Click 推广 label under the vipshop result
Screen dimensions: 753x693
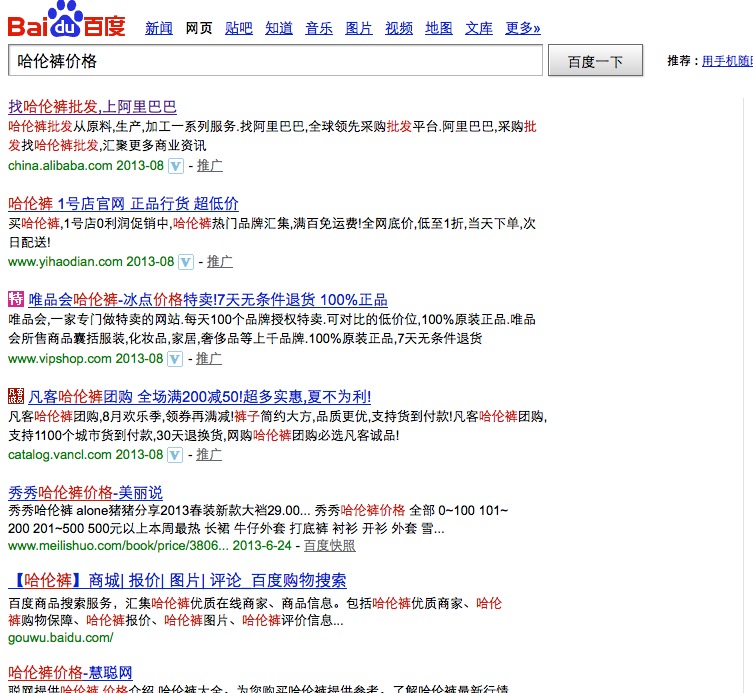point(208,359)
